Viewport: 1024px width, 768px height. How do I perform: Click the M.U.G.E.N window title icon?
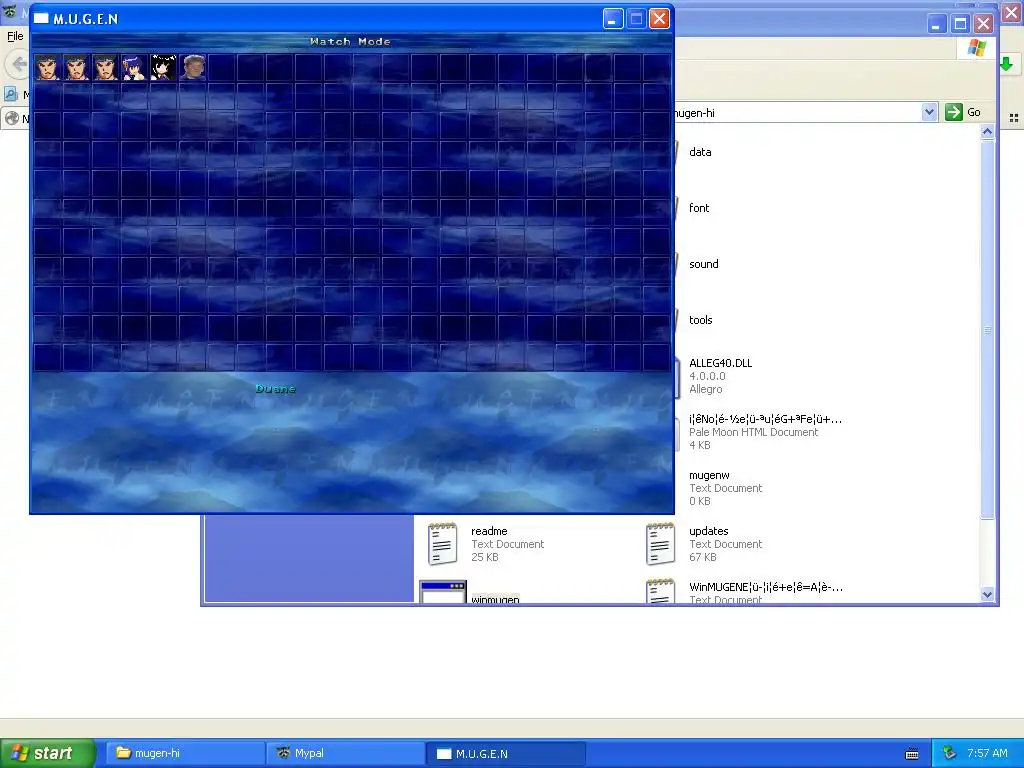click(41, 18)
